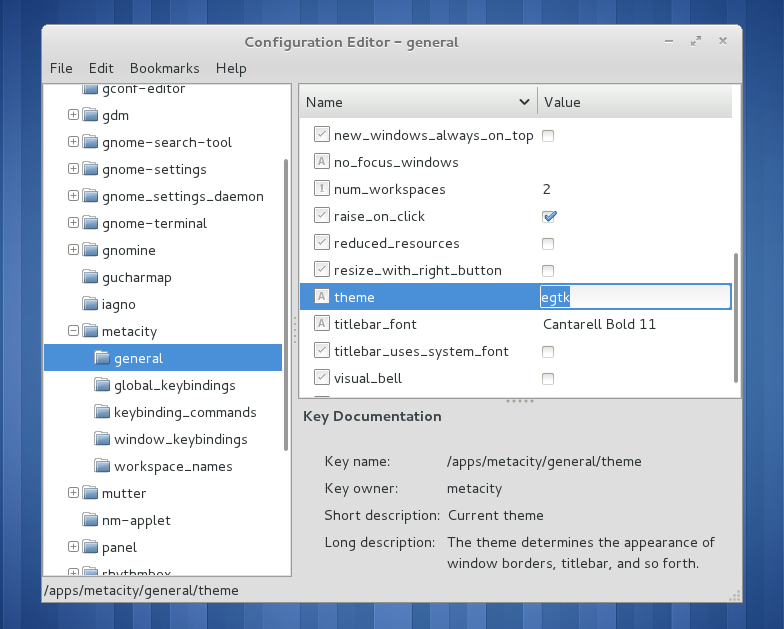
Task: Click the boolean type icon beside raise_on_click
Action: [322, 216]
